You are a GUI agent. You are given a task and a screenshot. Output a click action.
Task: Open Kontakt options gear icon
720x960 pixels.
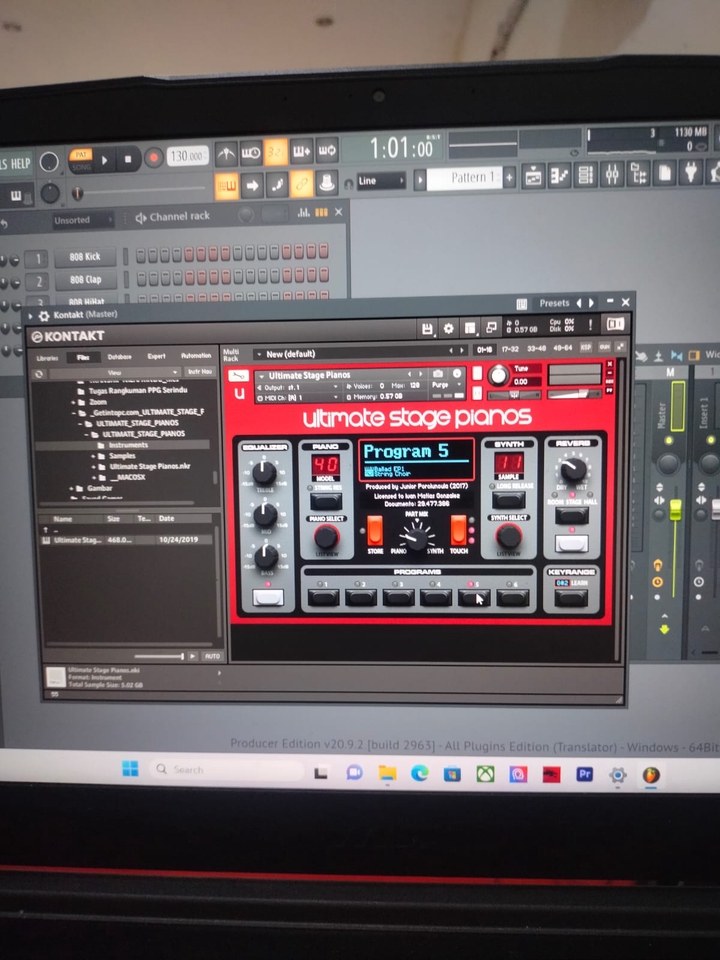448,329
